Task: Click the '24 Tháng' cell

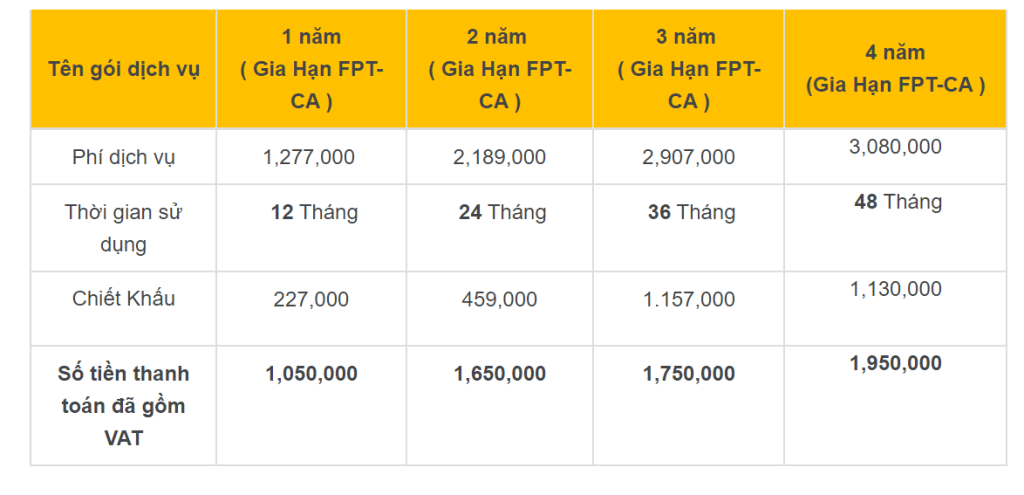Action: [x=502, y=213]
